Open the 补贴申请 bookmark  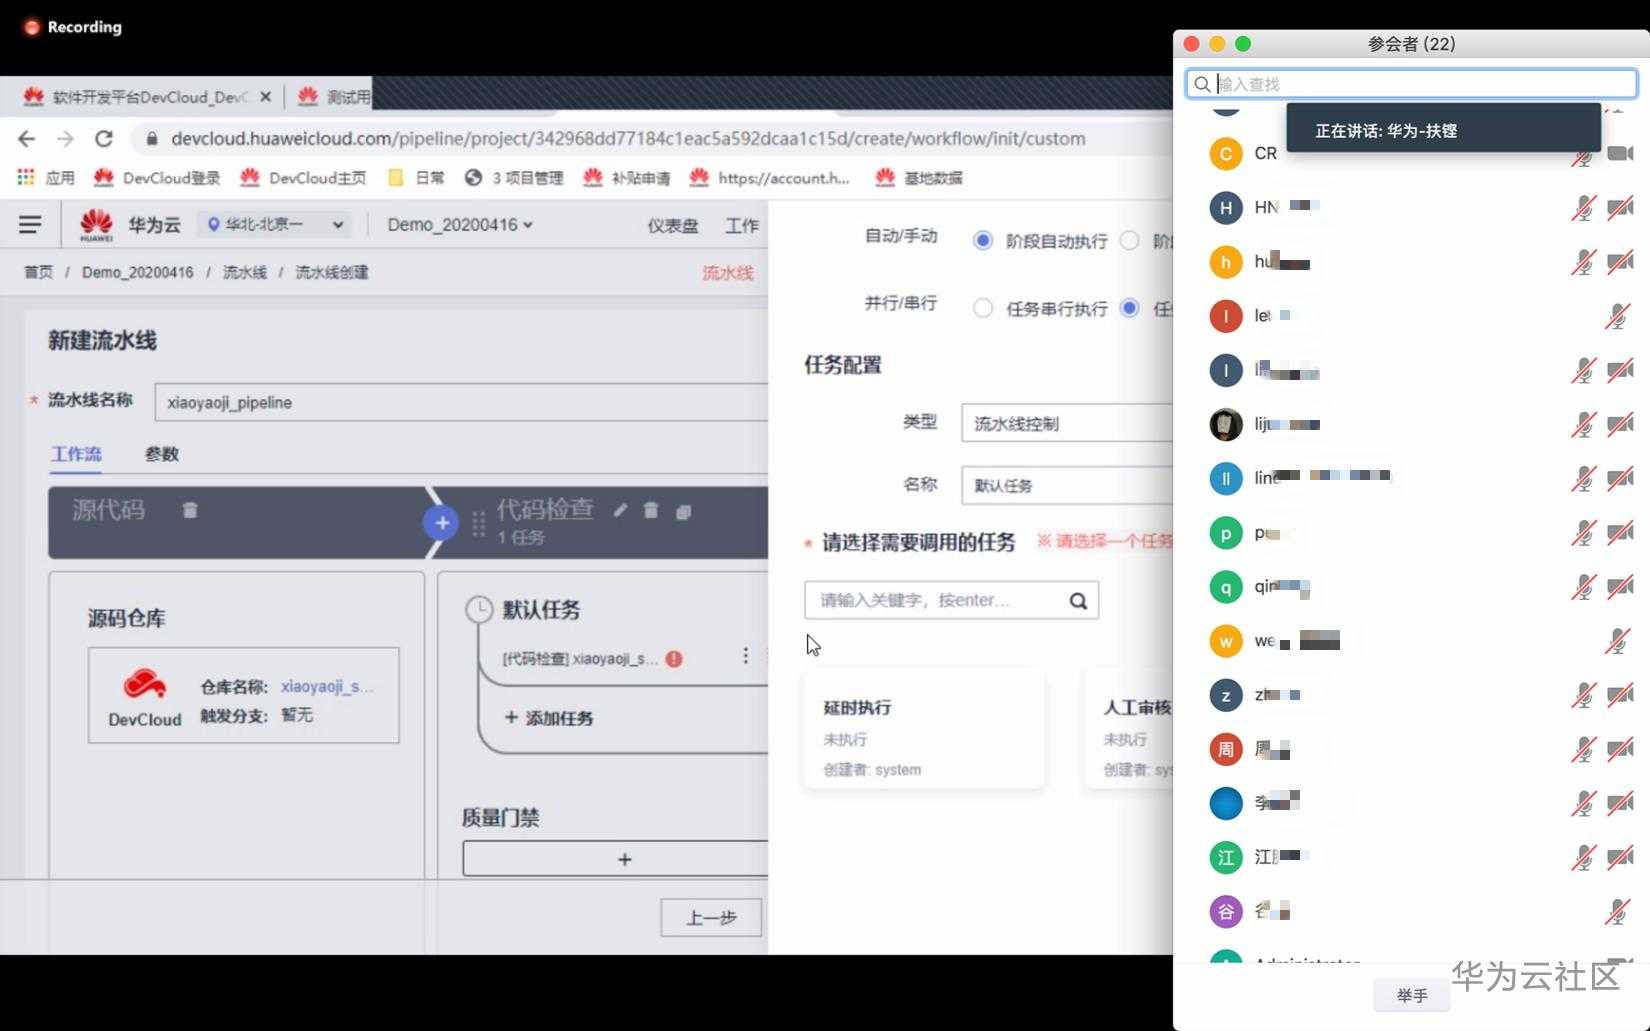(627, 178)
